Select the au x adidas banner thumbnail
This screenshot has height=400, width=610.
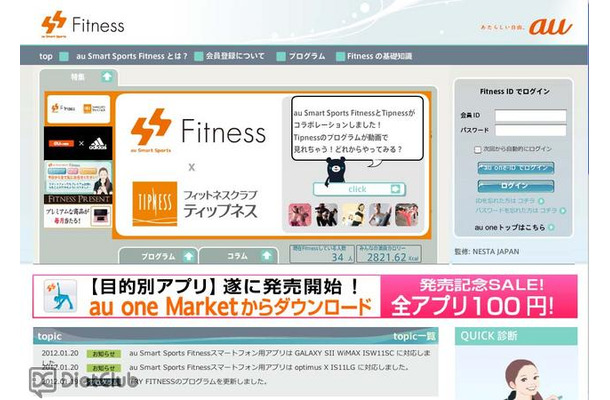78,143
